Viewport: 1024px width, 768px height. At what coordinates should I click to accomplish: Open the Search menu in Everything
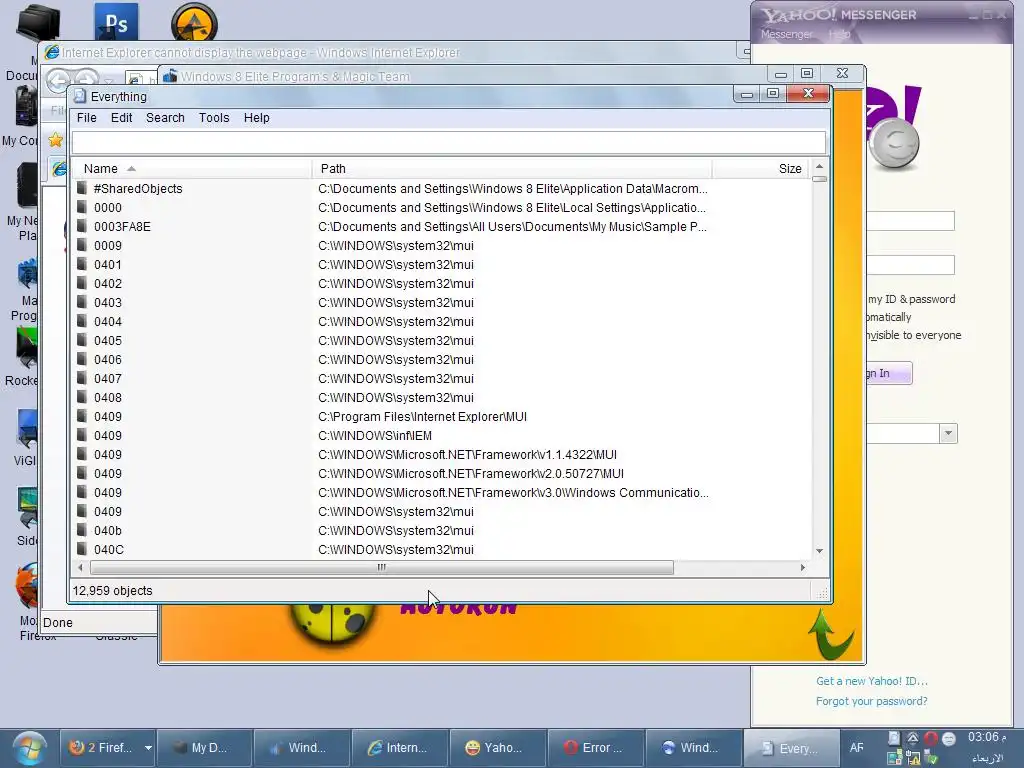(x=165, y=118)
